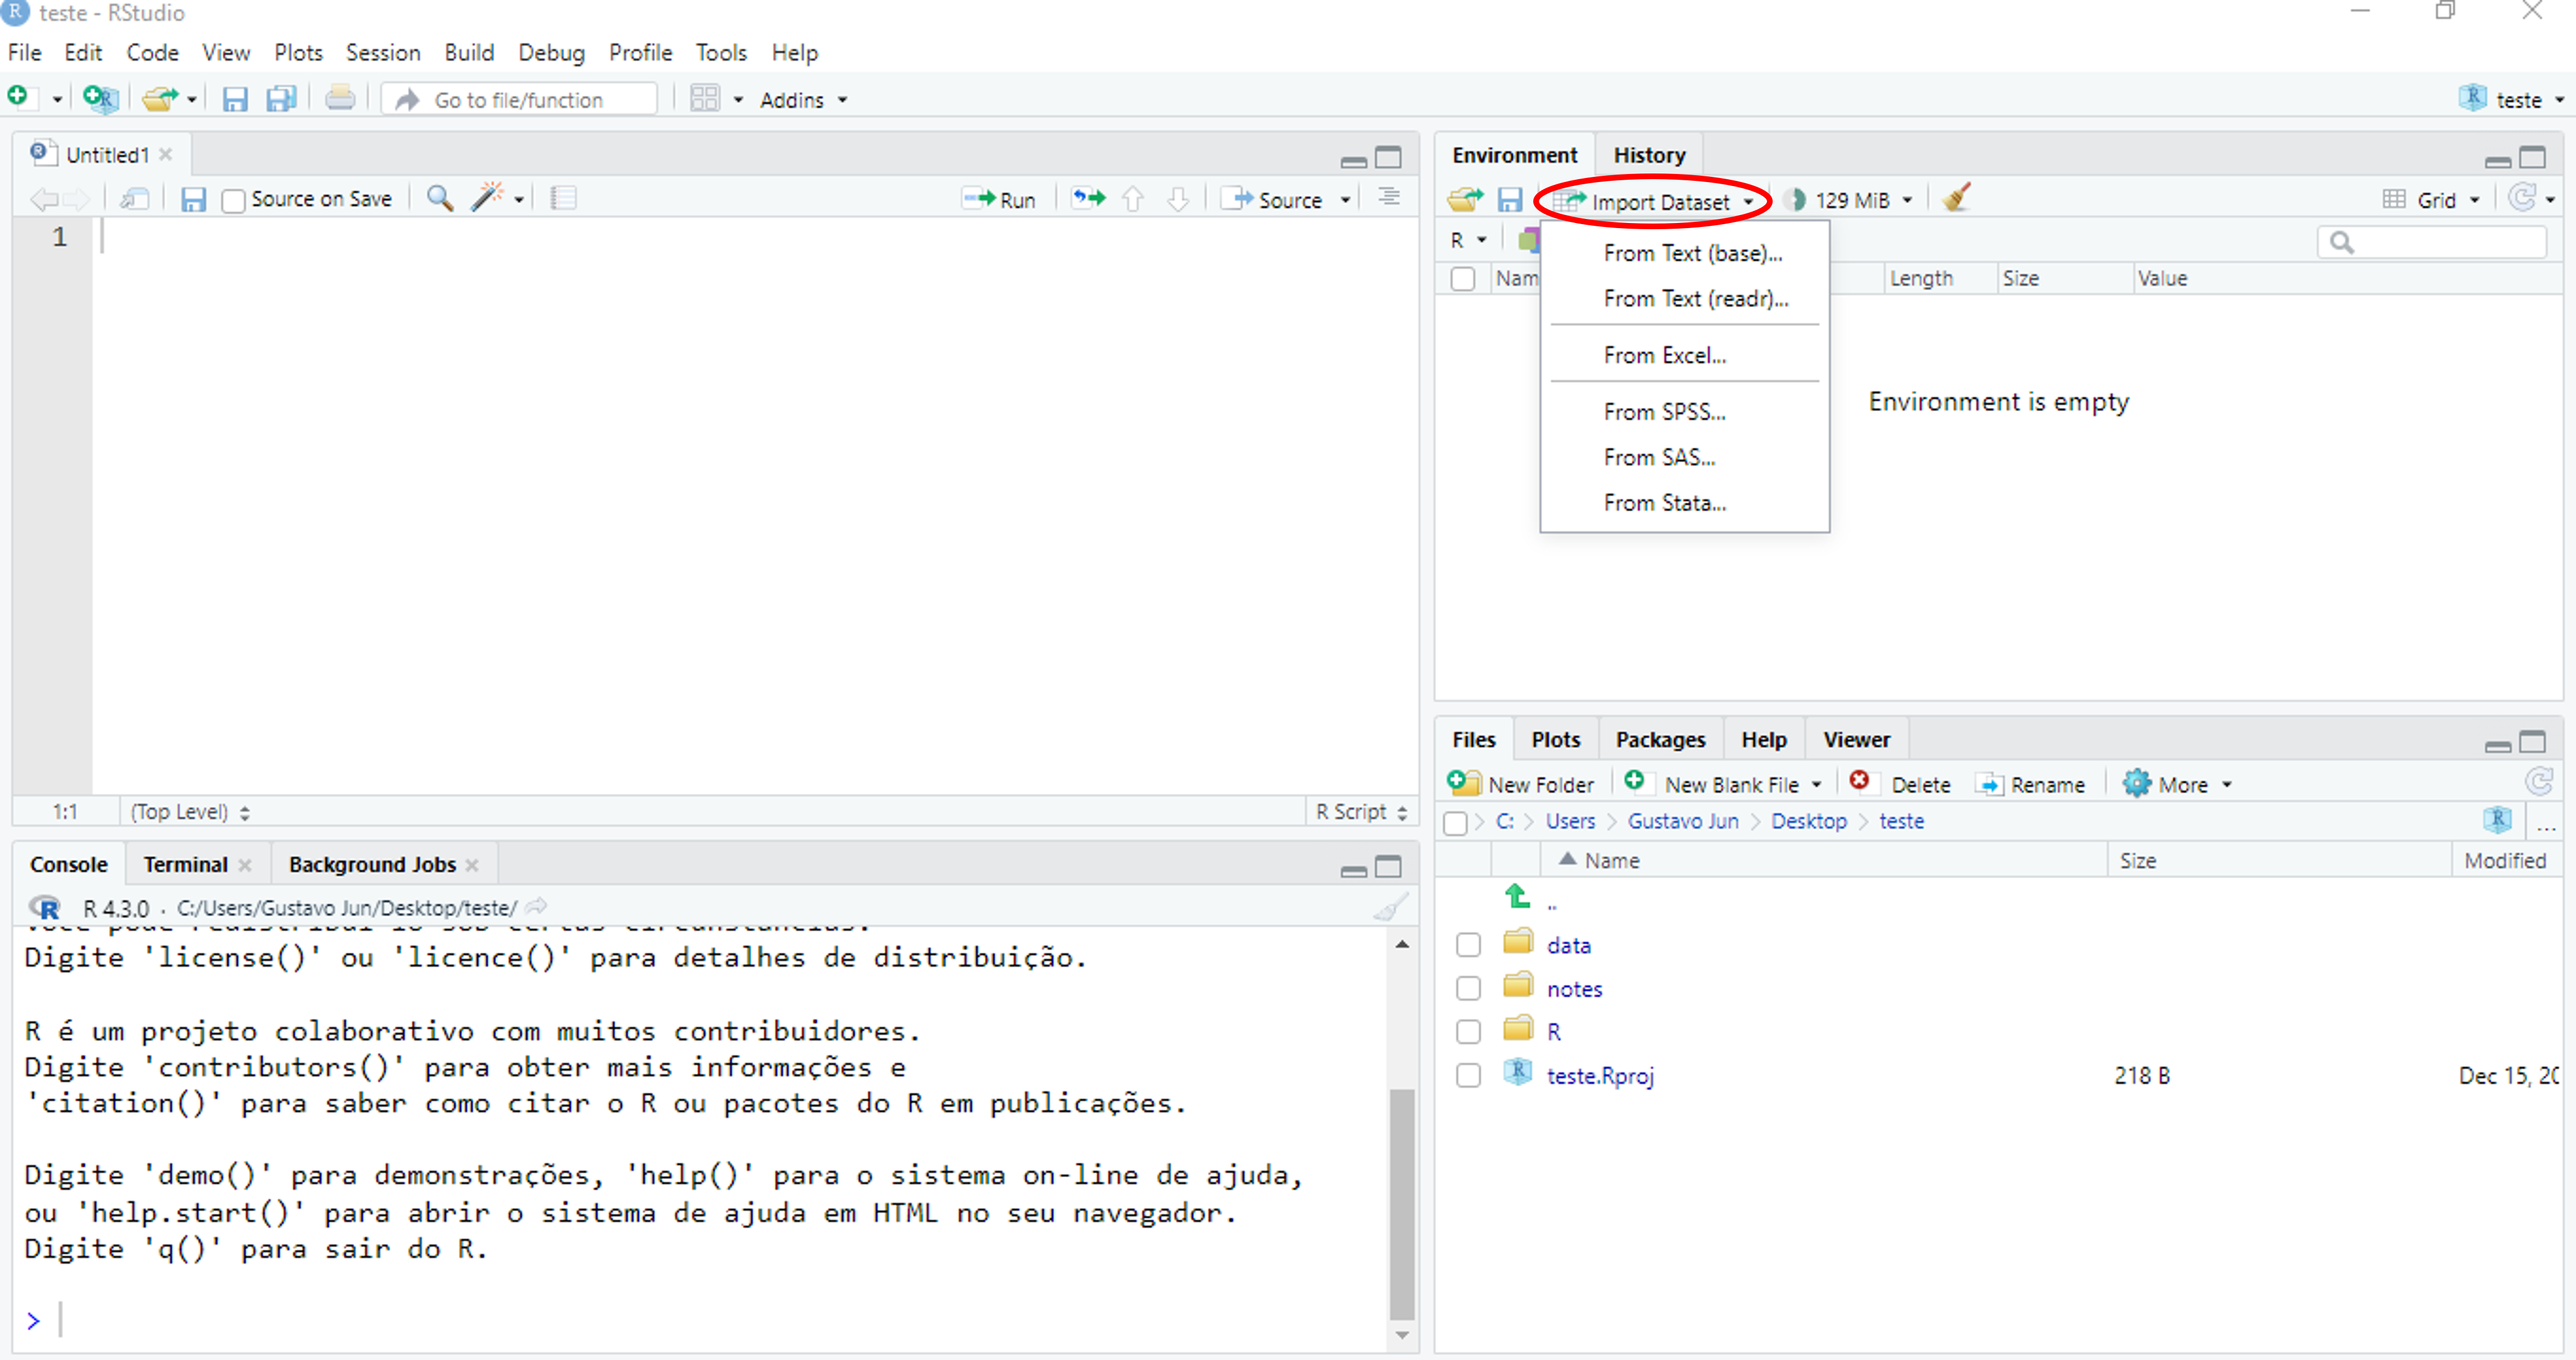Click the New File plus icon
Image resolution: width=2576 pixels, height=1360 pixels.
pyautogui.click(x=18, y=98)
